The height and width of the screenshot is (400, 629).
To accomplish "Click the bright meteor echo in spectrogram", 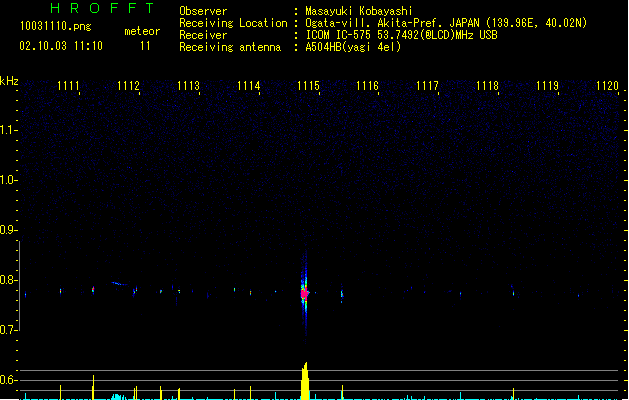I will [x=305, y=293].
